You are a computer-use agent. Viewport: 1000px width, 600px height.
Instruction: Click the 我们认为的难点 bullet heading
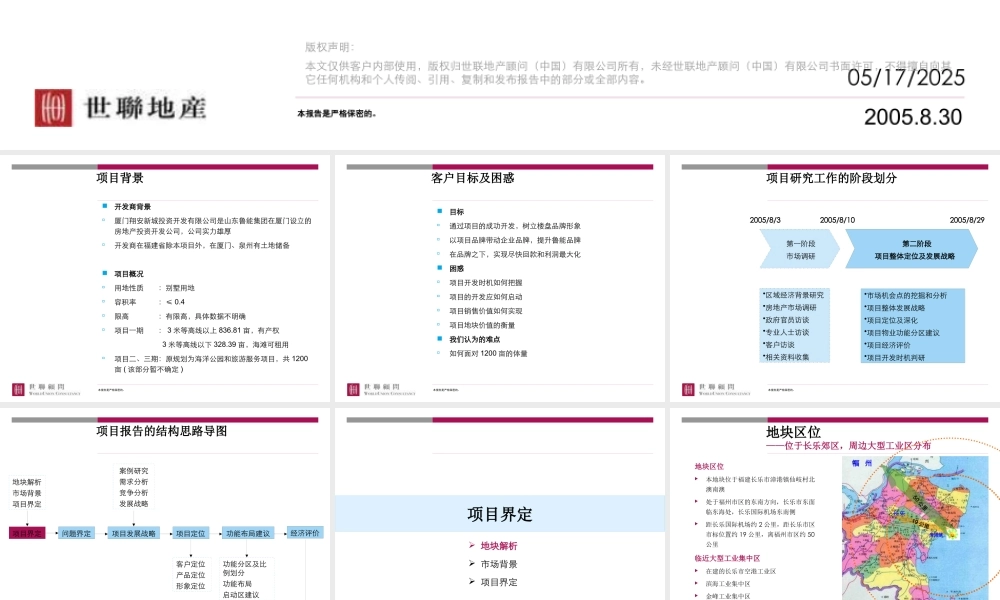tap(474, 339)
